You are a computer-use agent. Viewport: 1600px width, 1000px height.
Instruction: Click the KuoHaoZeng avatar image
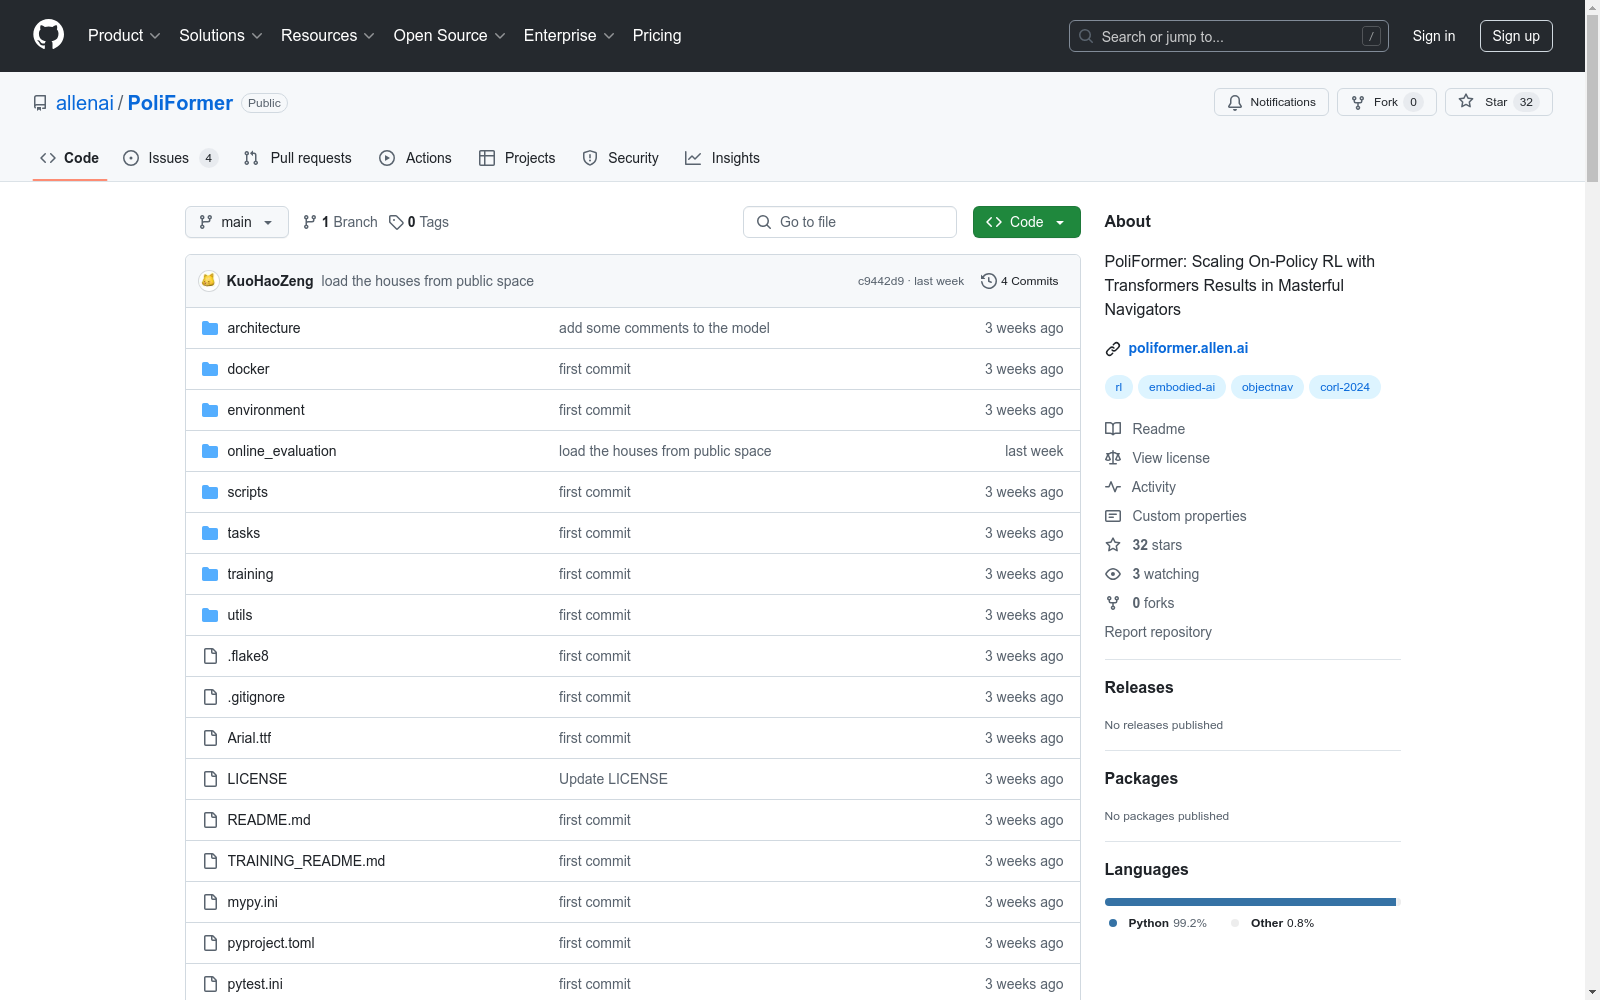208,281
